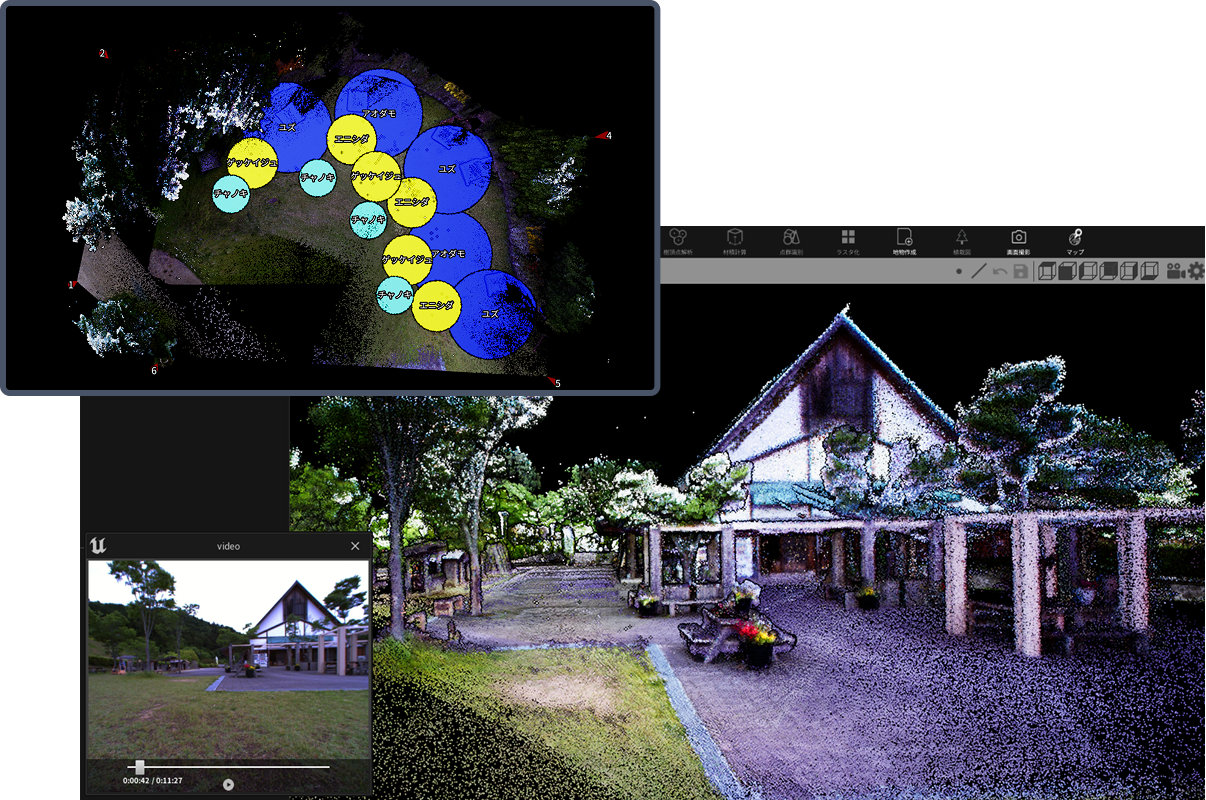The width and height of the screenshot is (1206, 800).
Task: Open the 地物作成 feature creation tool
Action: (x=904, y=240)
